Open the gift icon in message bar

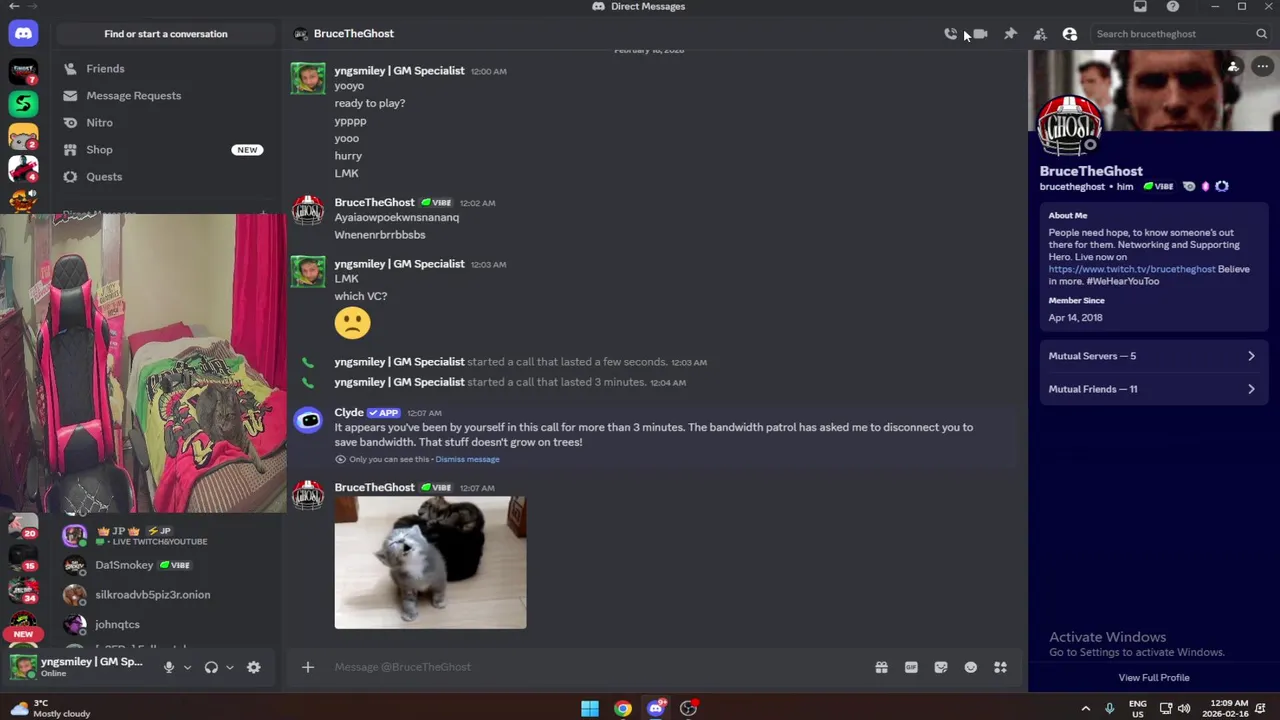point(882,667)
